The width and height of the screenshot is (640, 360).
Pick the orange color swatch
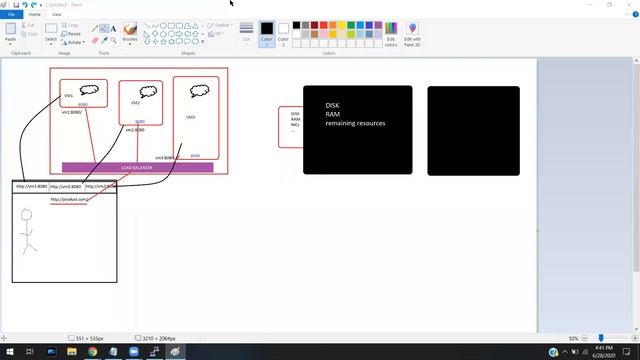click(333, 25)
